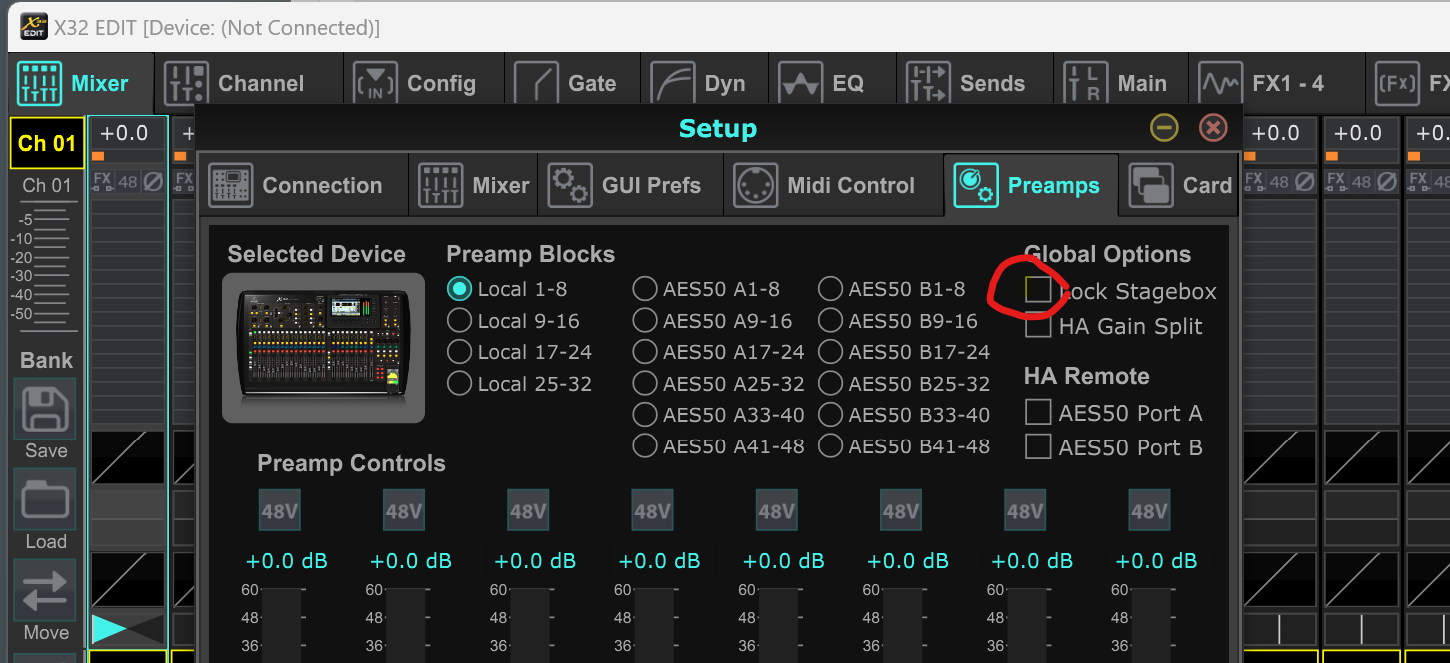Select AES50 B17-24 preamp block
This screenshot has width=1450, height=663.
[831, 352]
